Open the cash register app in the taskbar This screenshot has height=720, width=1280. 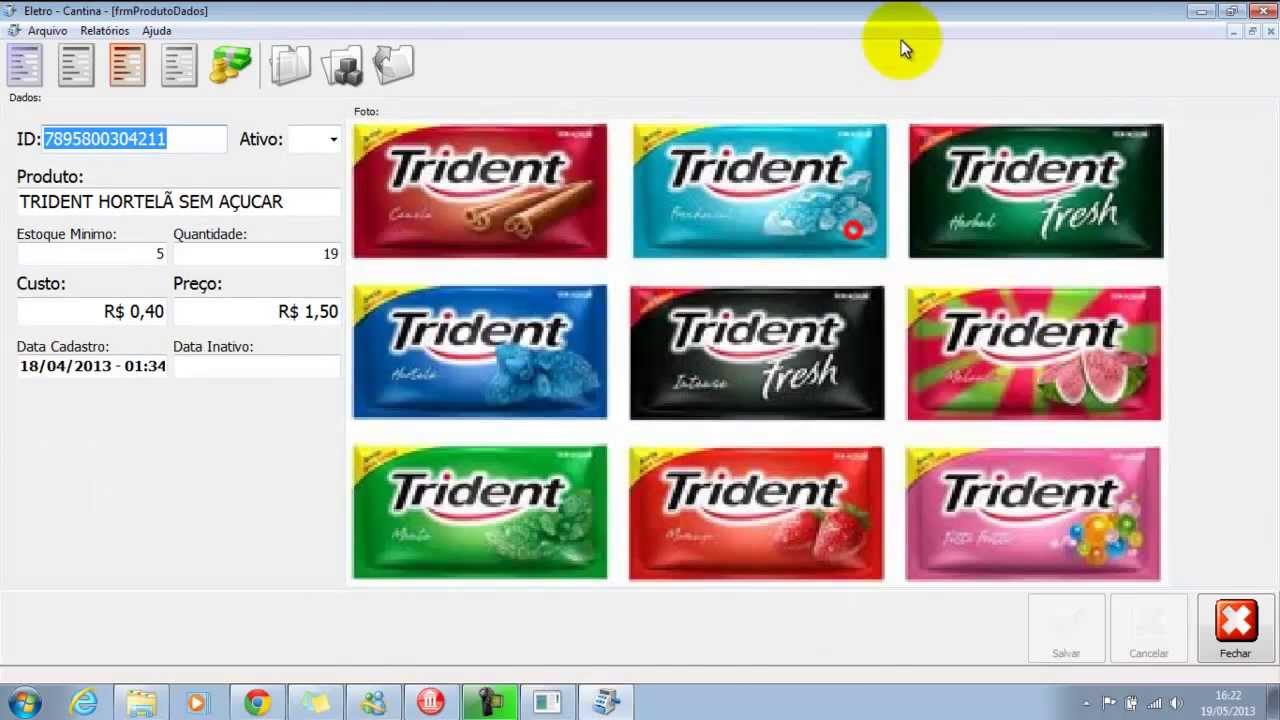click(x=606, y=702)
